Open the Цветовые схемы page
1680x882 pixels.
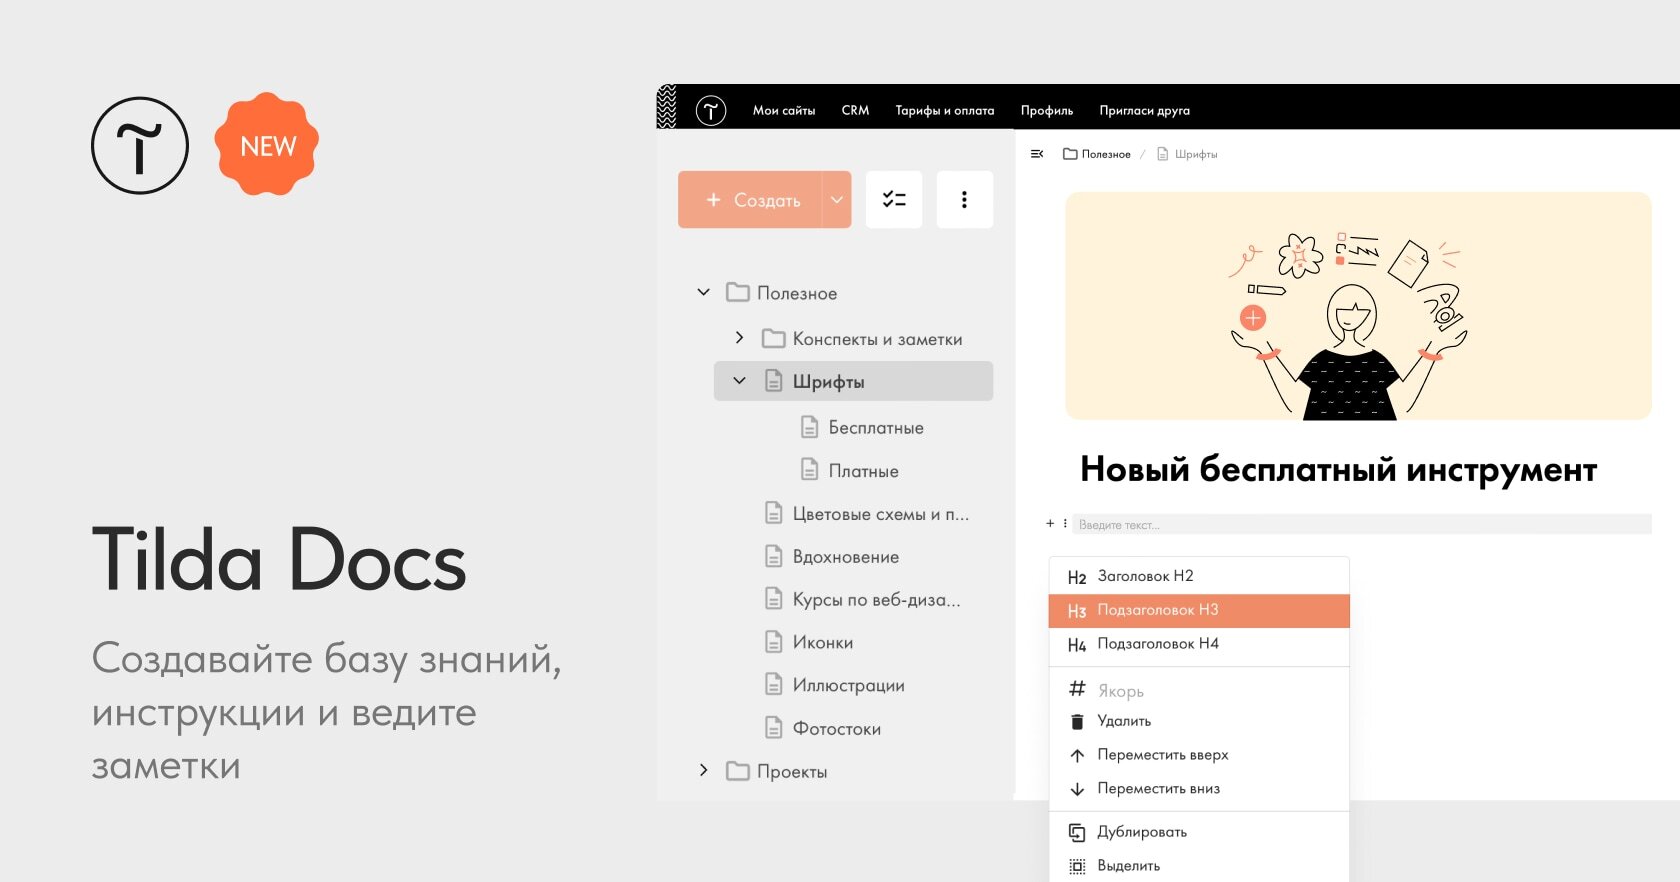[x=880, y=514]
